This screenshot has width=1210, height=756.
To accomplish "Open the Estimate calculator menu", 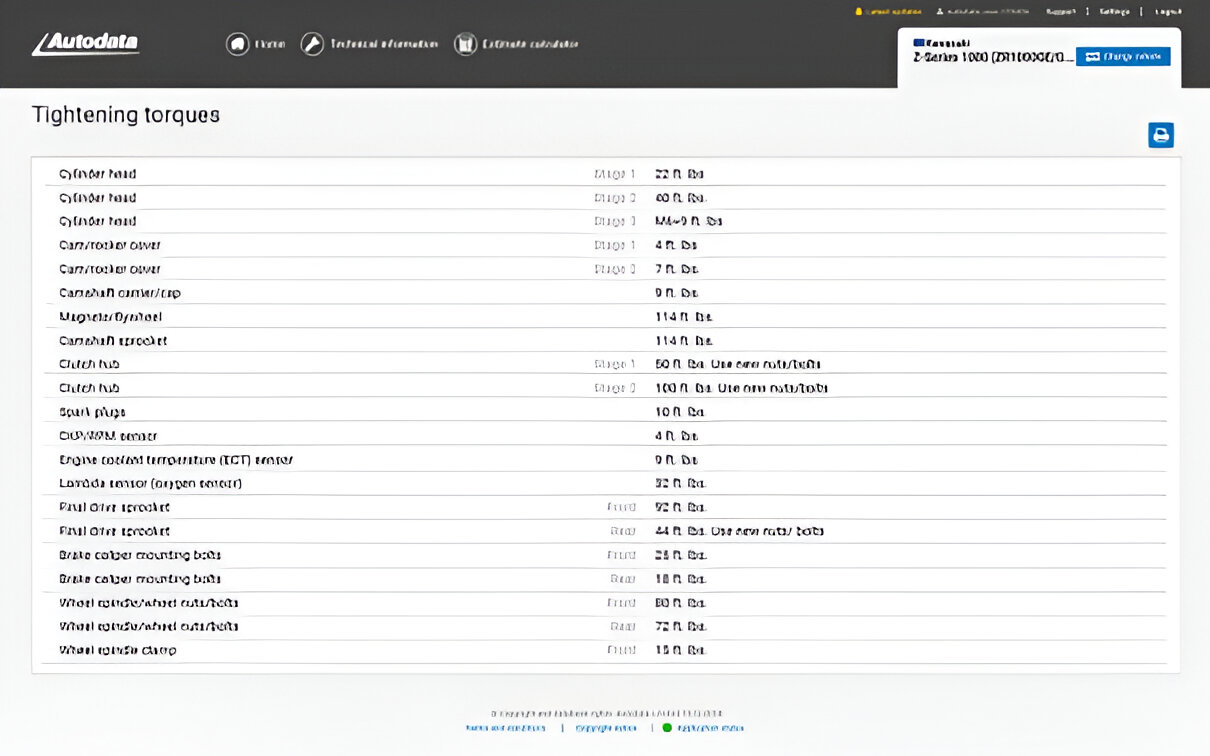I will click(530, 44).
